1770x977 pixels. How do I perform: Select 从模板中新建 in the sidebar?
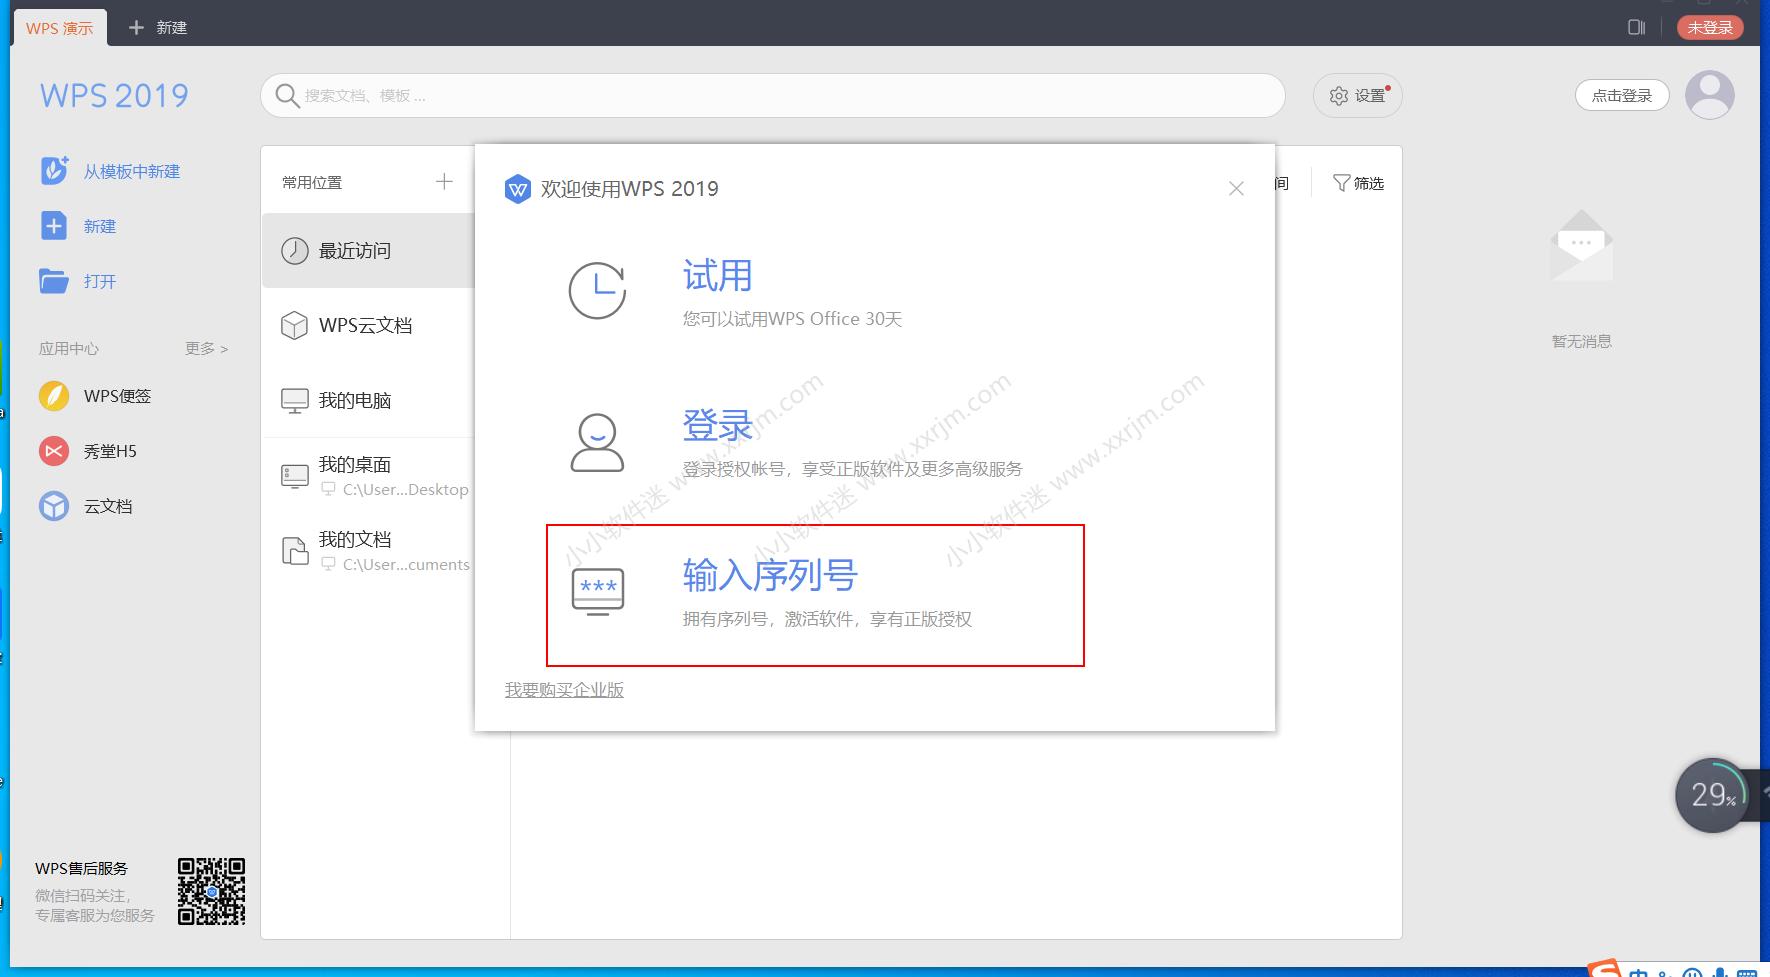point(131,171)
